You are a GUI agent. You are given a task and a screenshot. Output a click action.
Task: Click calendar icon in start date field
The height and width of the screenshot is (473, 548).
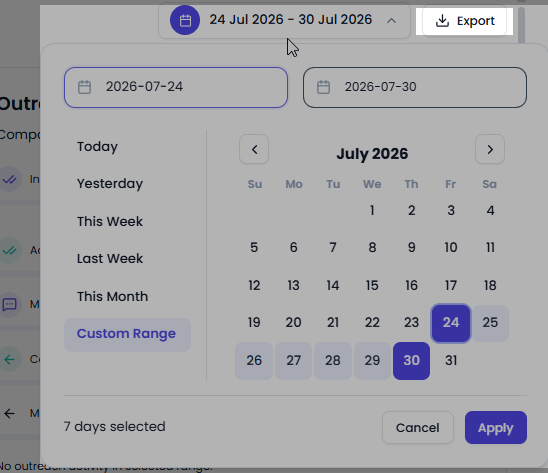click(84, 87)
